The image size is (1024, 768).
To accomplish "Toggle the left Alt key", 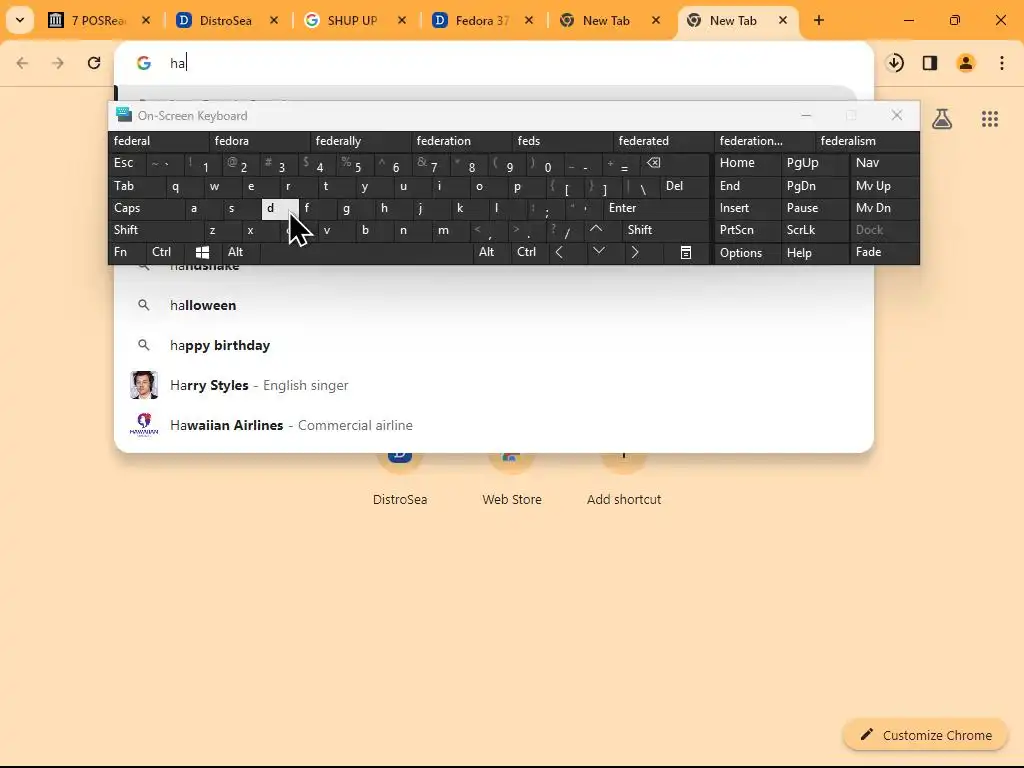I will coord(240,252).
